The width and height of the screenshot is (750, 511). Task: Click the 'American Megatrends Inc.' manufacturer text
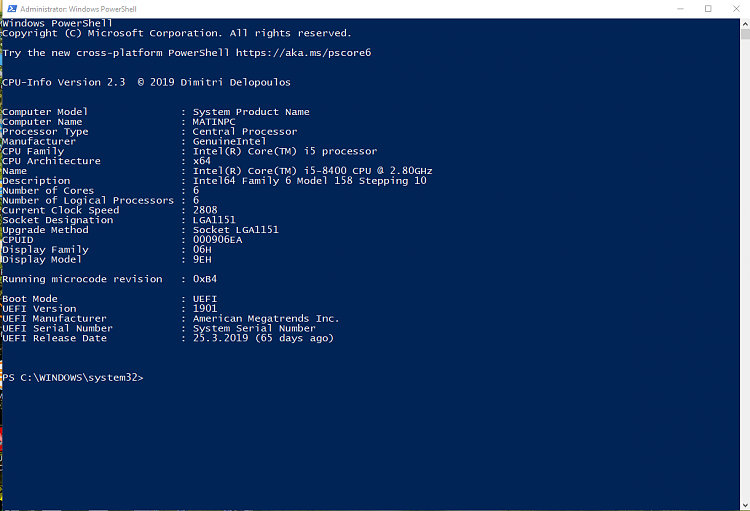tap(265, 318)
